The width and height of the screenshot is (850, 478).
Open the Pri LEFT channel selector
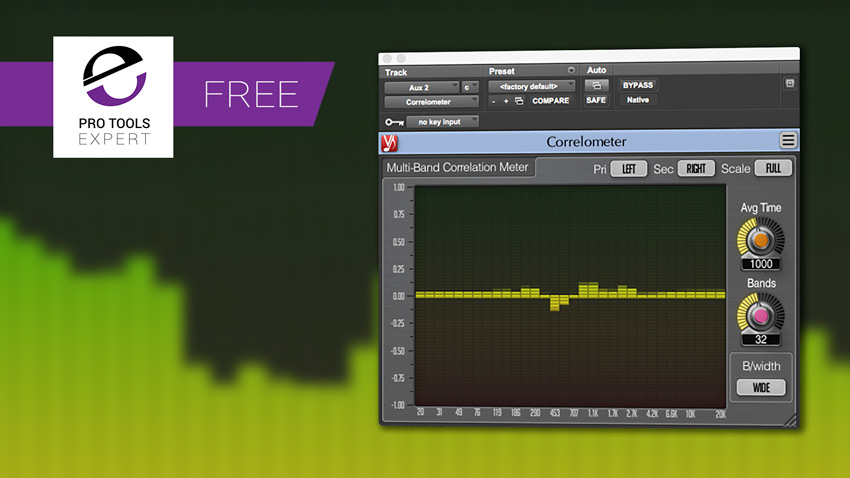[628, 169]
